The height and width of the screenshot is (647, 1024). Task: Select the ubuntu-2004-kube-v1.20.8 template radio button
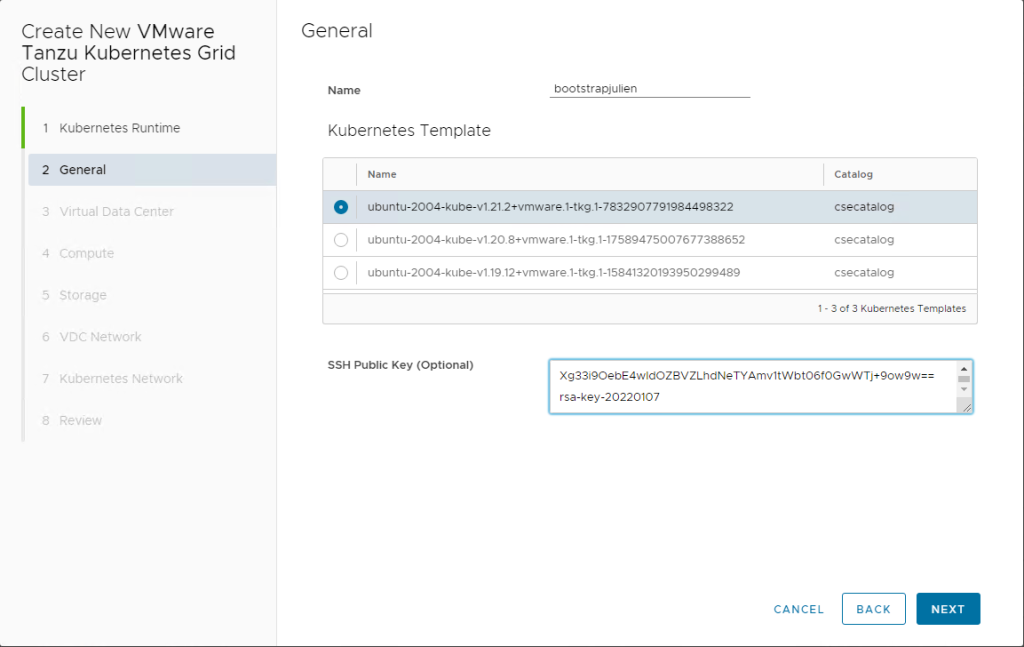(341, 240)
